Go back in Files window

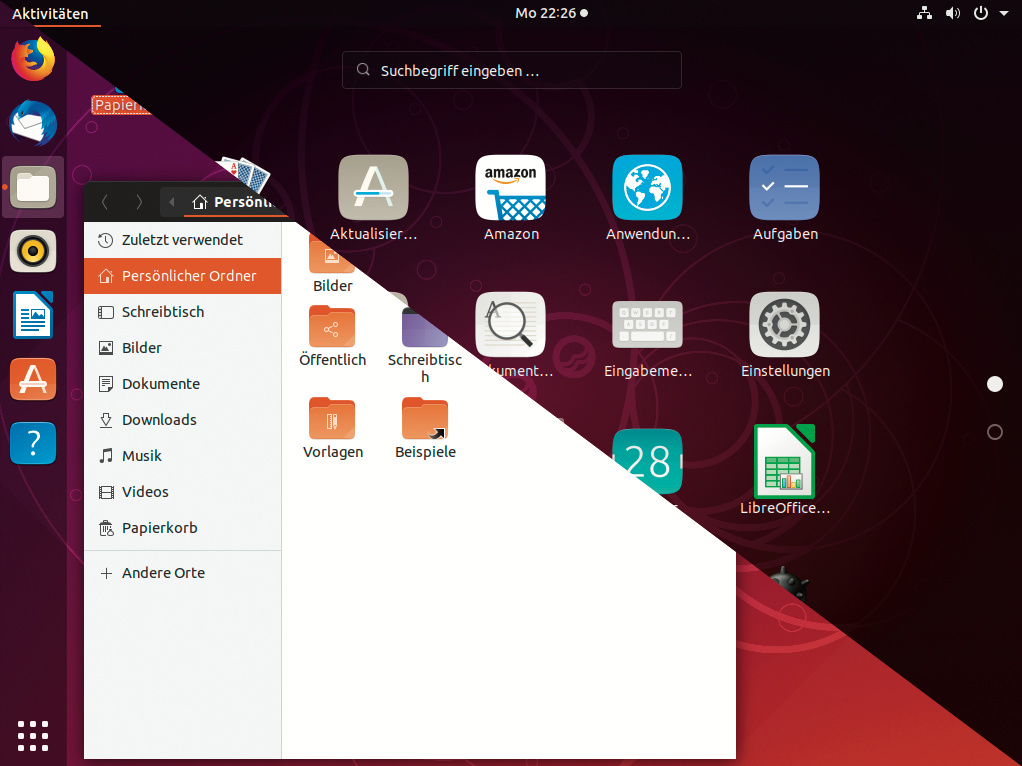[x=105, y=202]
